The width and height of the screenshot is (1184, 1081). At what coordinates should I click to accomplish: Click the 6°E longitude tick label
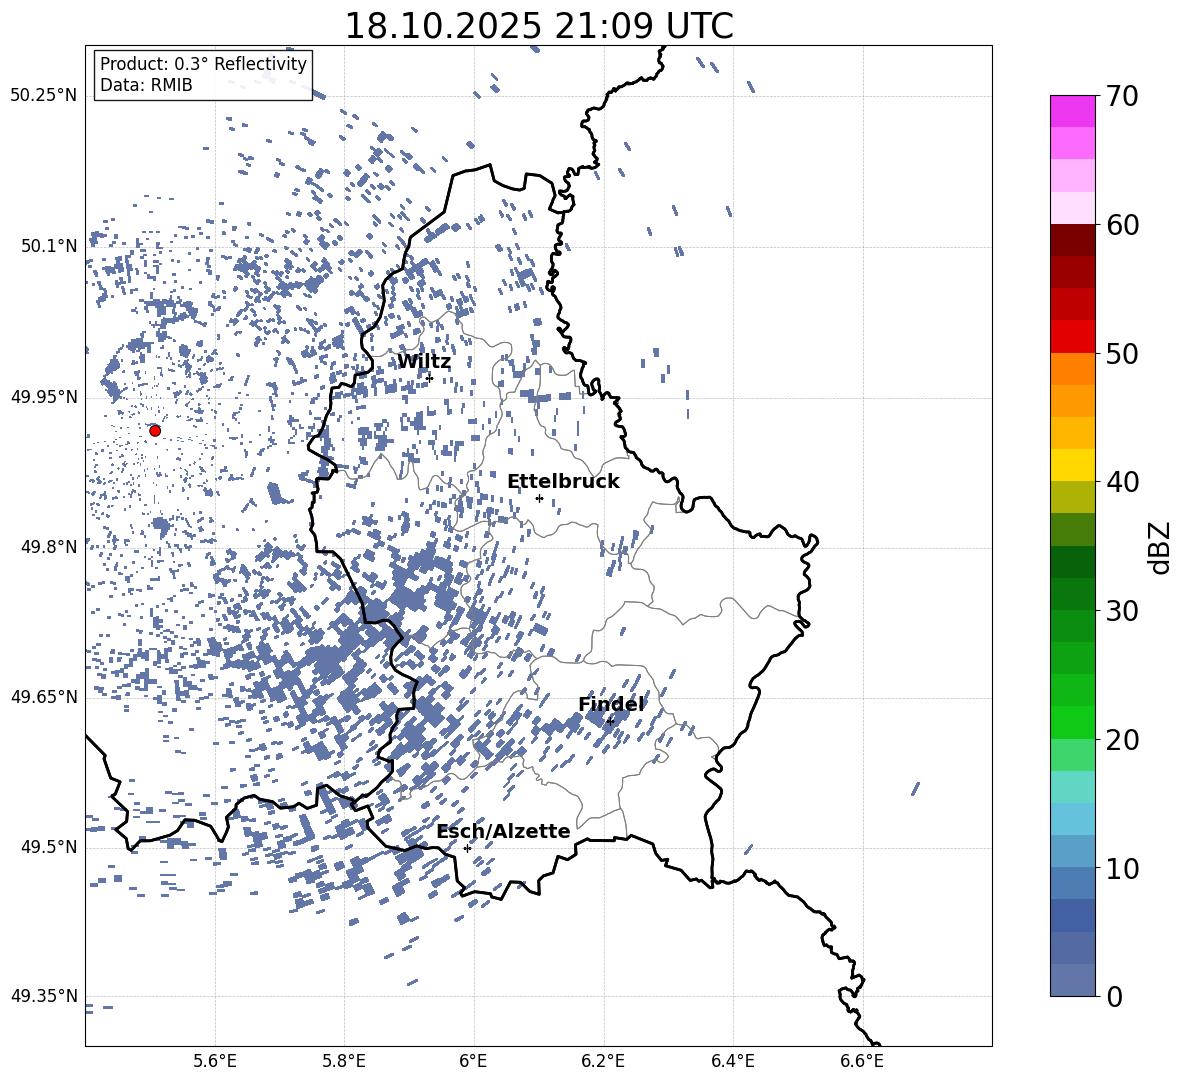(x=473, y=1061)
